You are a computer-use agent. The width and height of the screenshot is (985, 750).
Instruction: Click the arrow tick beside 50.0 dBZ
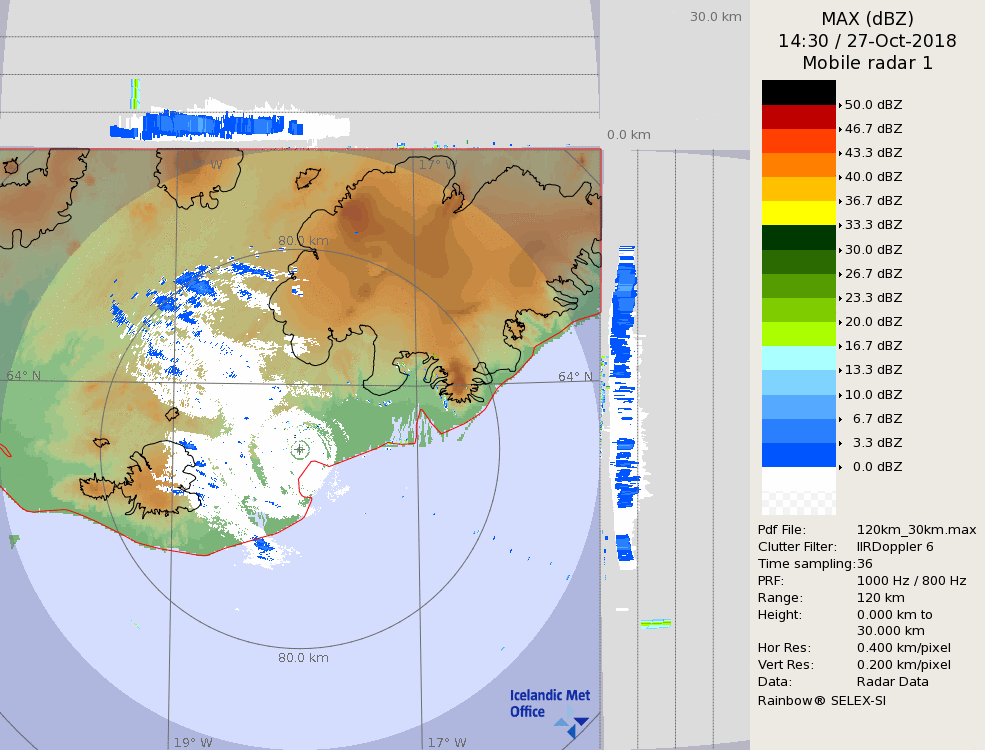coord(840,105)
